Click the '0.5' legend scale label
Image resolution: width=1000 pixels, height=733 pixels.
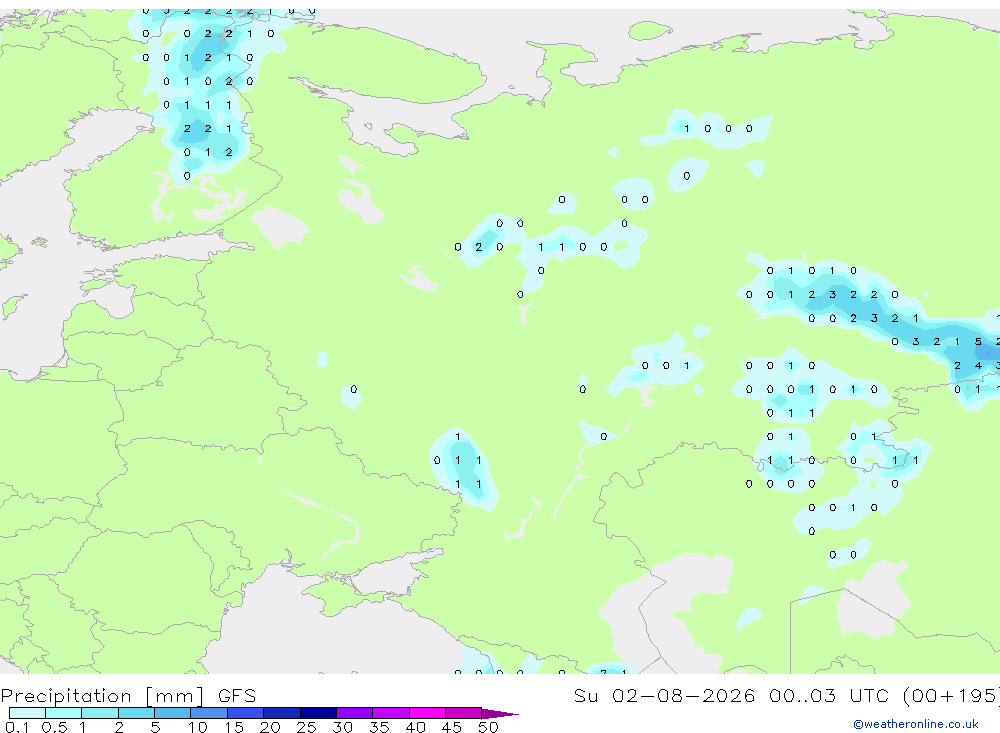click(x=54, y=727)
